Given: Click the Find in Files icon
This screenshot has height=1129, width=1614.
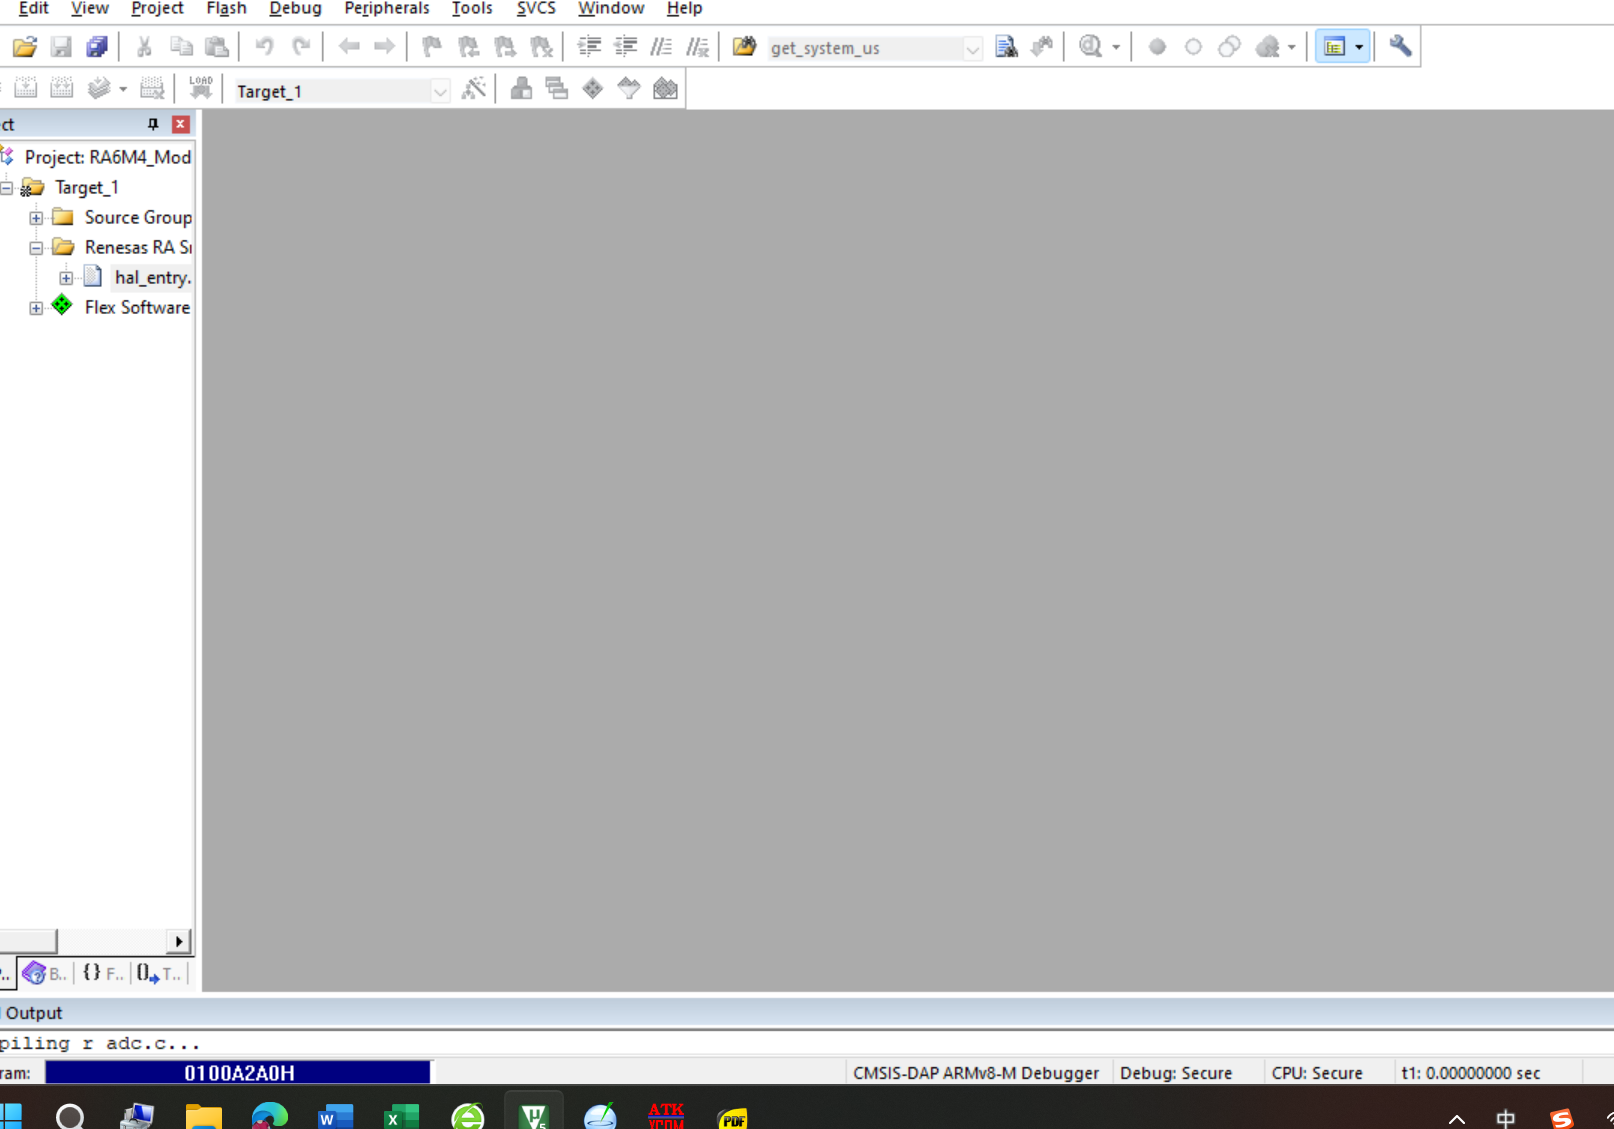Looking at the screenshot, I should coord(744,47).
